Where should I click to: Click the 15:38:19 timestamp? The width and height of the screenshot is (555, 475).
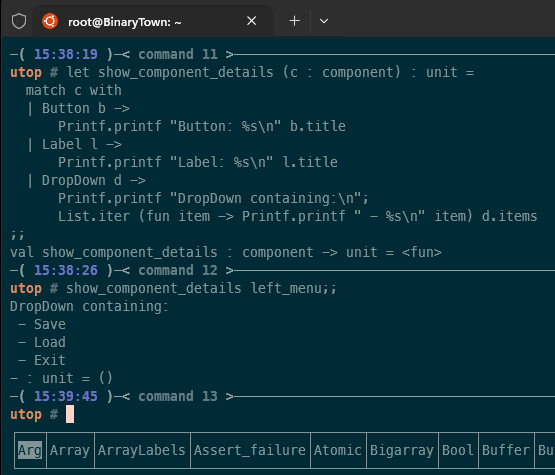click(x=66, y=54)
